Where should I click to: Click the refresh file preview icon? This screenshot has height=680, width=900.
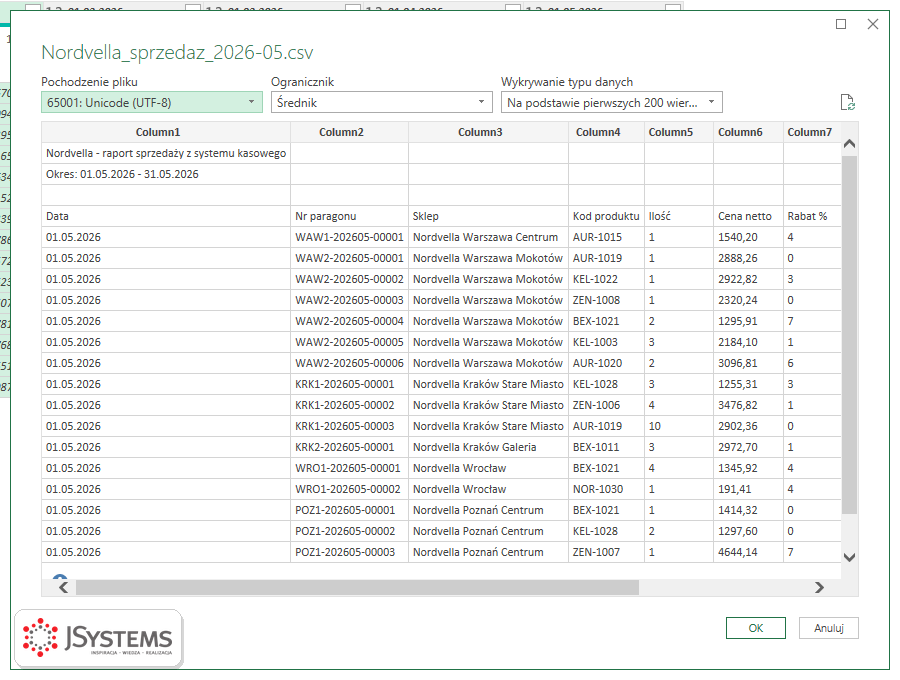(x=847, y=103)
